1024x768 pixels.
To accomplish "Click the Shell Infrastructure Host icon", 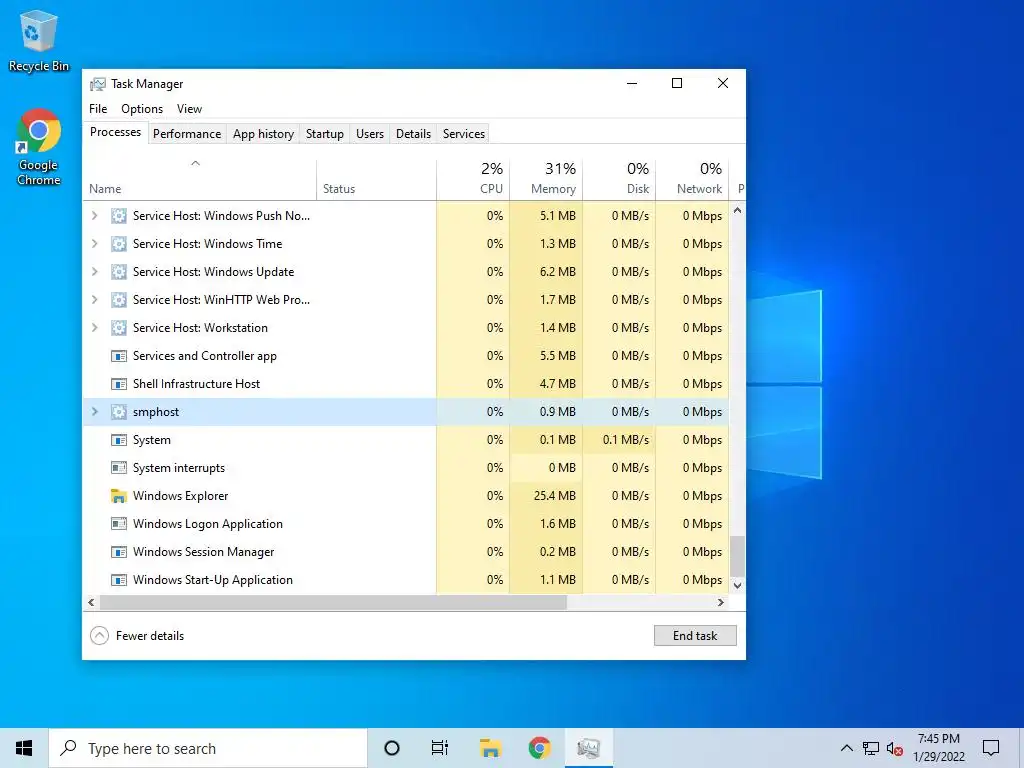I will [119, 384].
